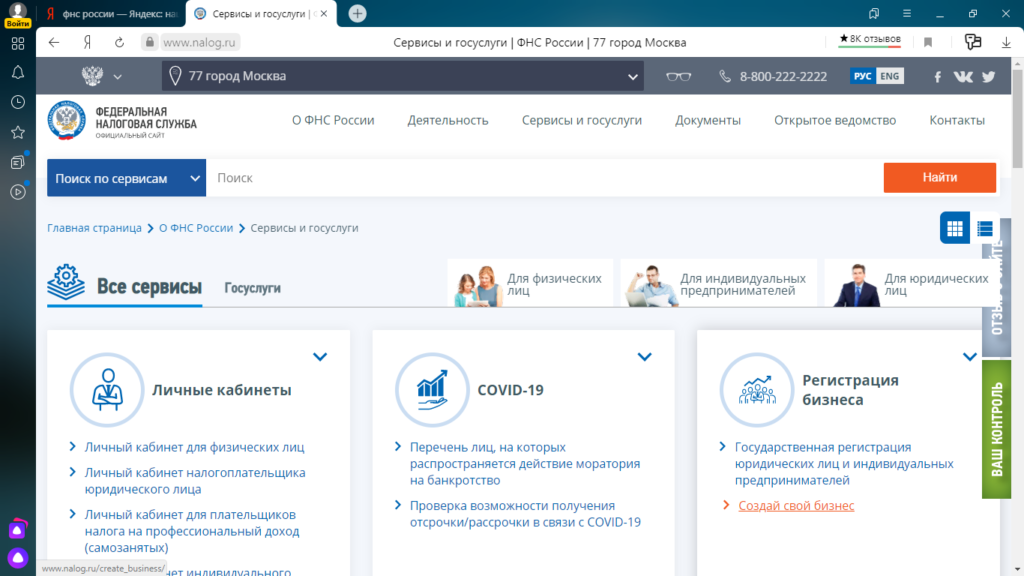Collapse the Личные кабинеты card chevron
Screen dimensions: 1024x576
pyautogui.click(x=320, y=357)
